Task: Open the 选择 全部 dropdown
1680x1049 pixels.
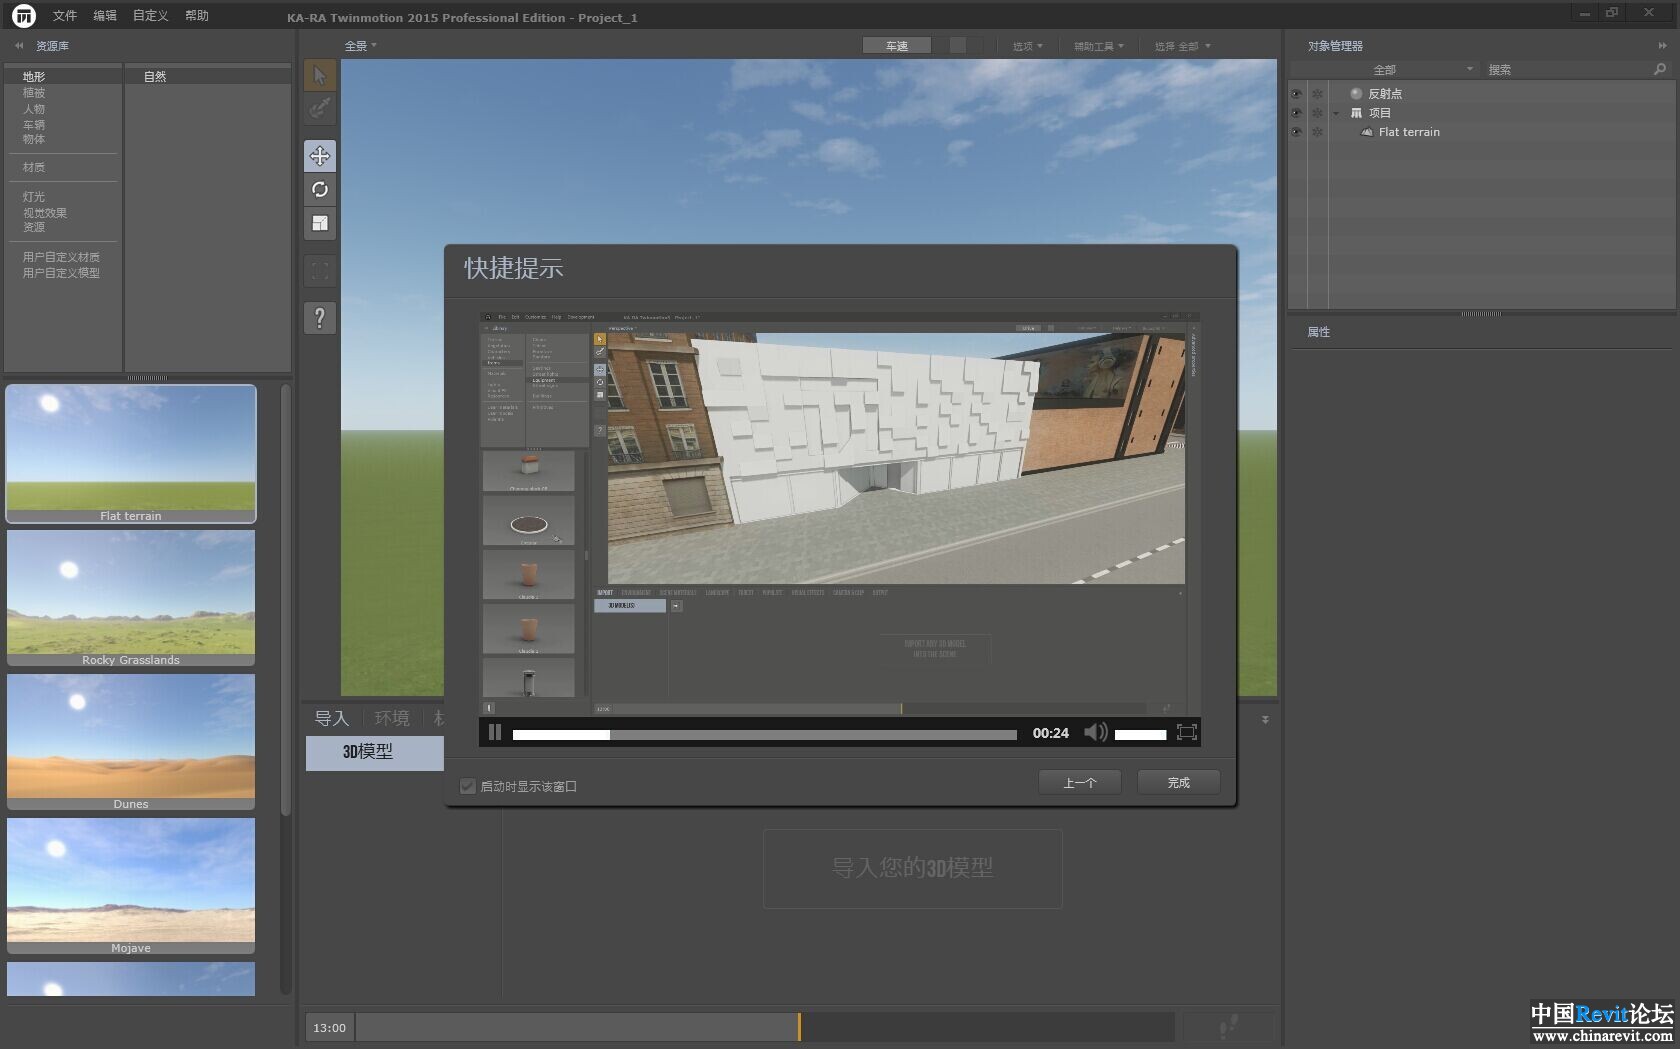Action: [1182, 46]
